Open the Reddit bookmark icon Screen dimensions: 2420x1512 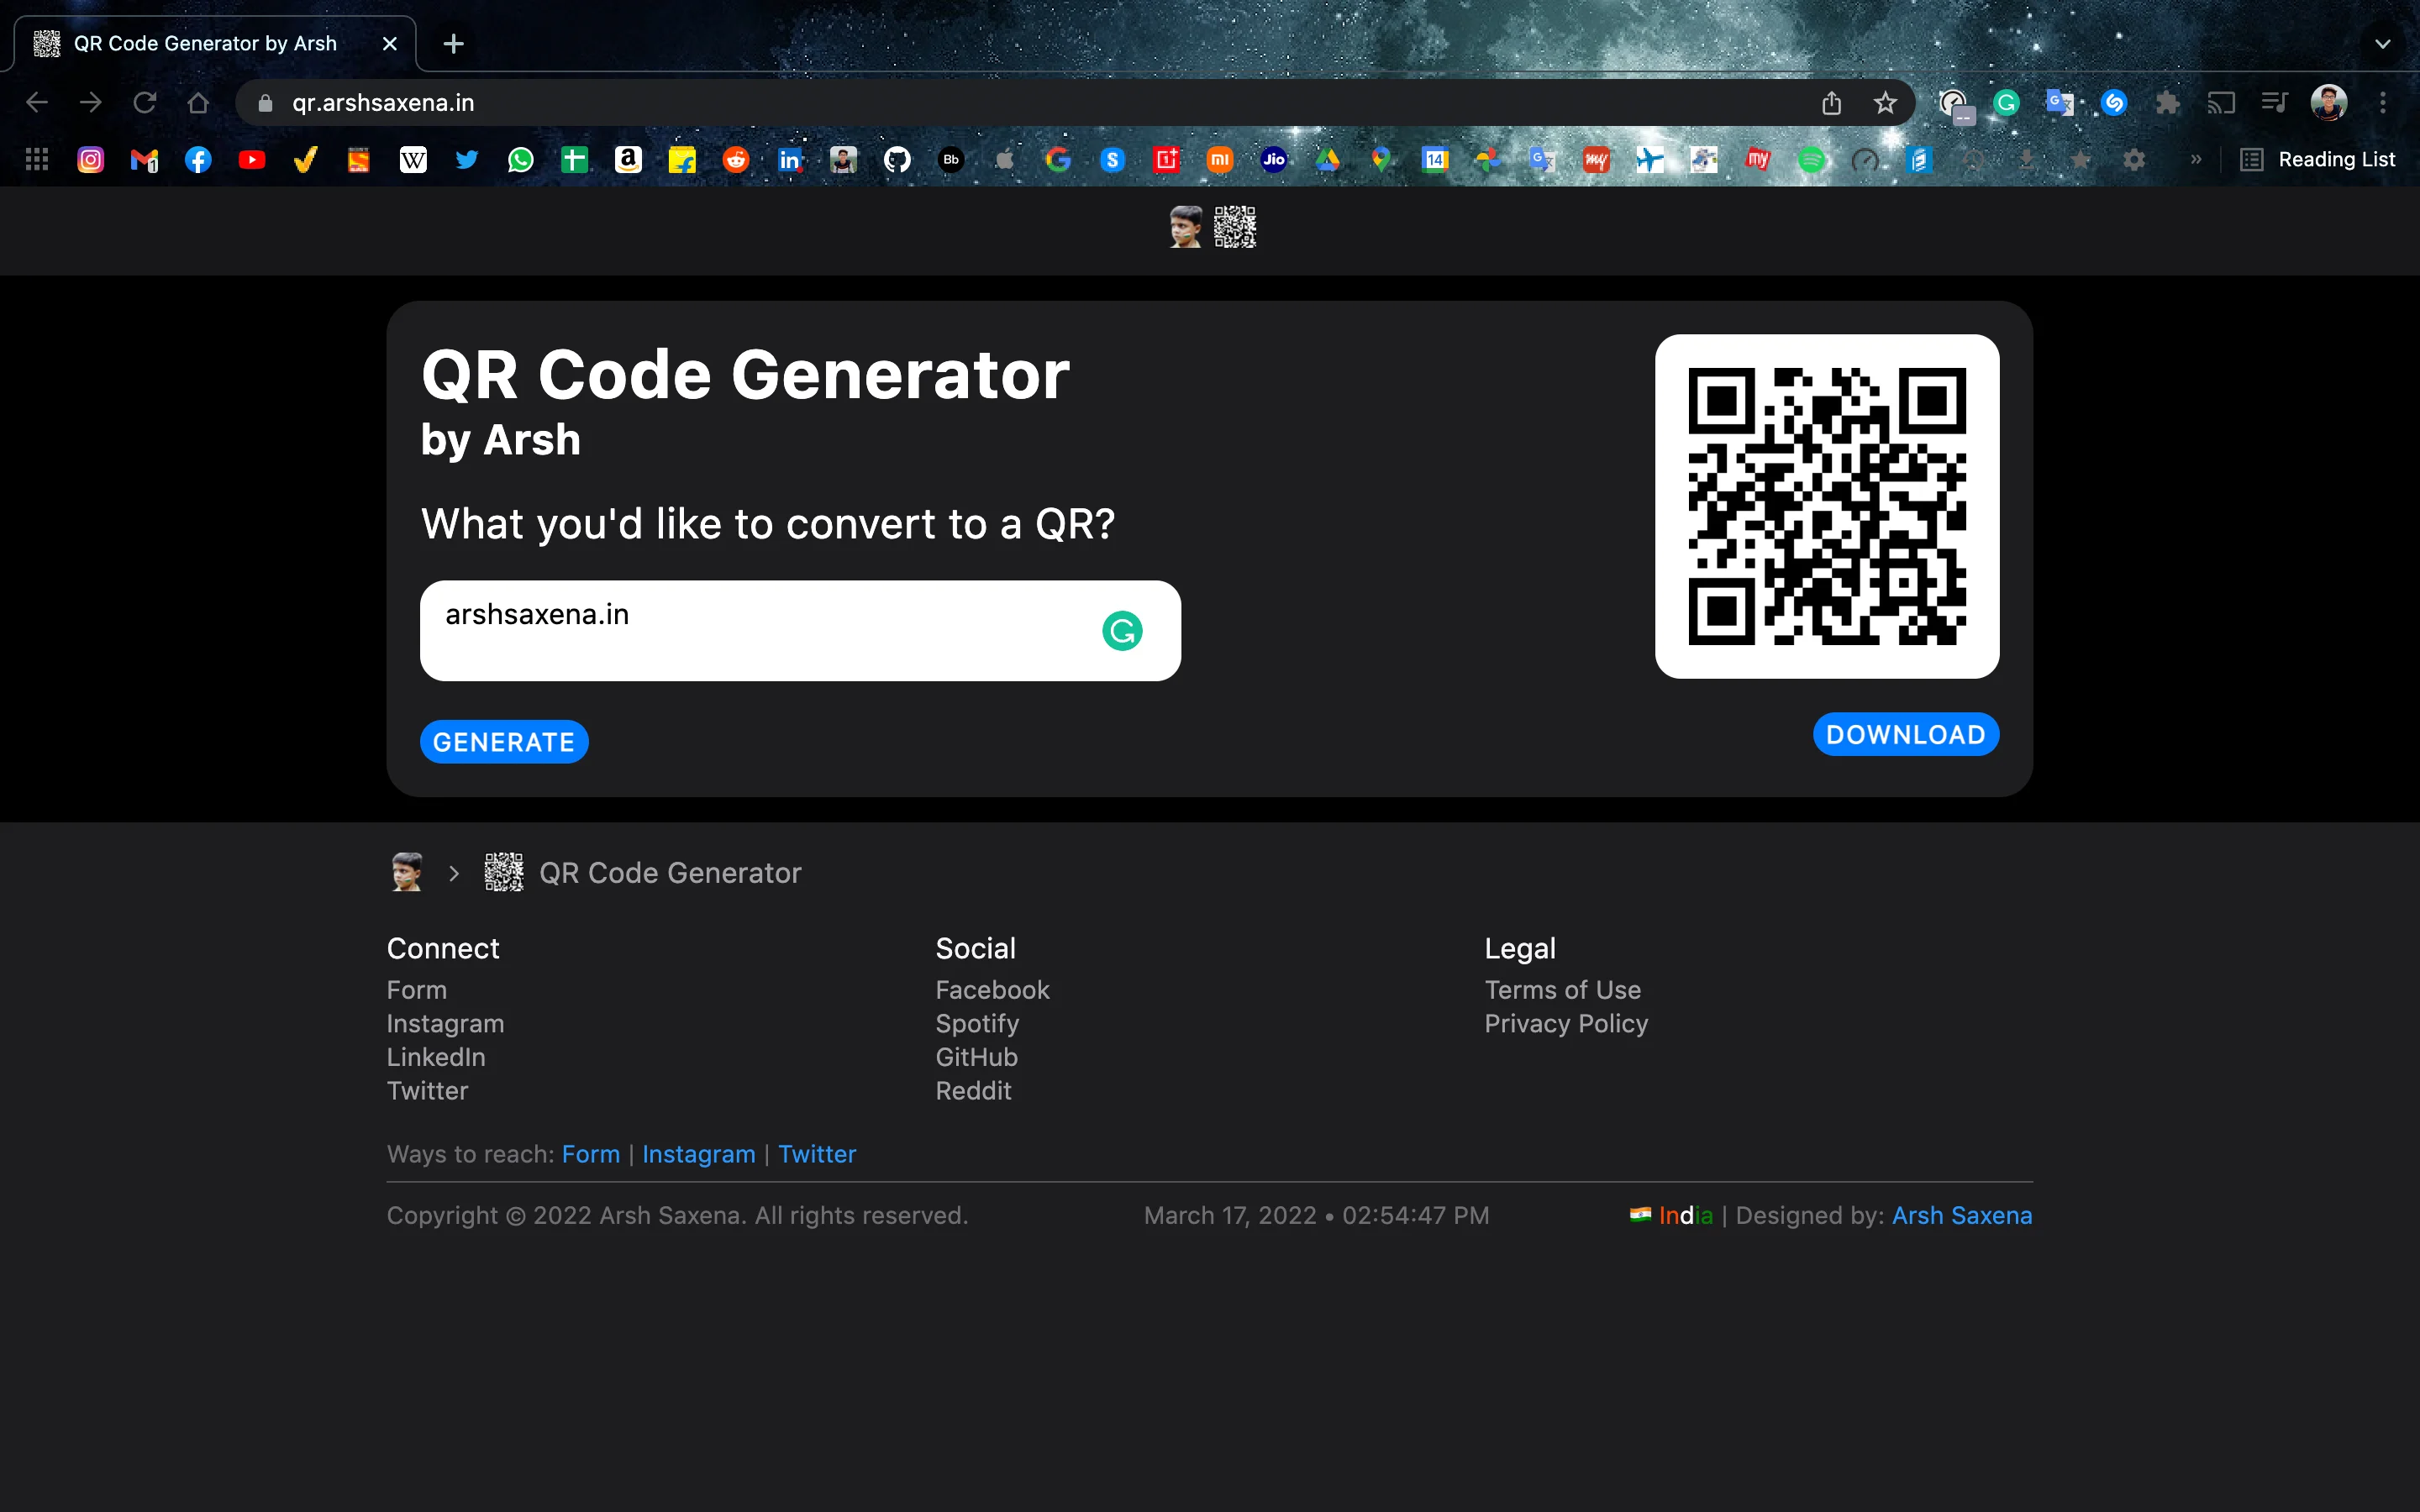736,160
